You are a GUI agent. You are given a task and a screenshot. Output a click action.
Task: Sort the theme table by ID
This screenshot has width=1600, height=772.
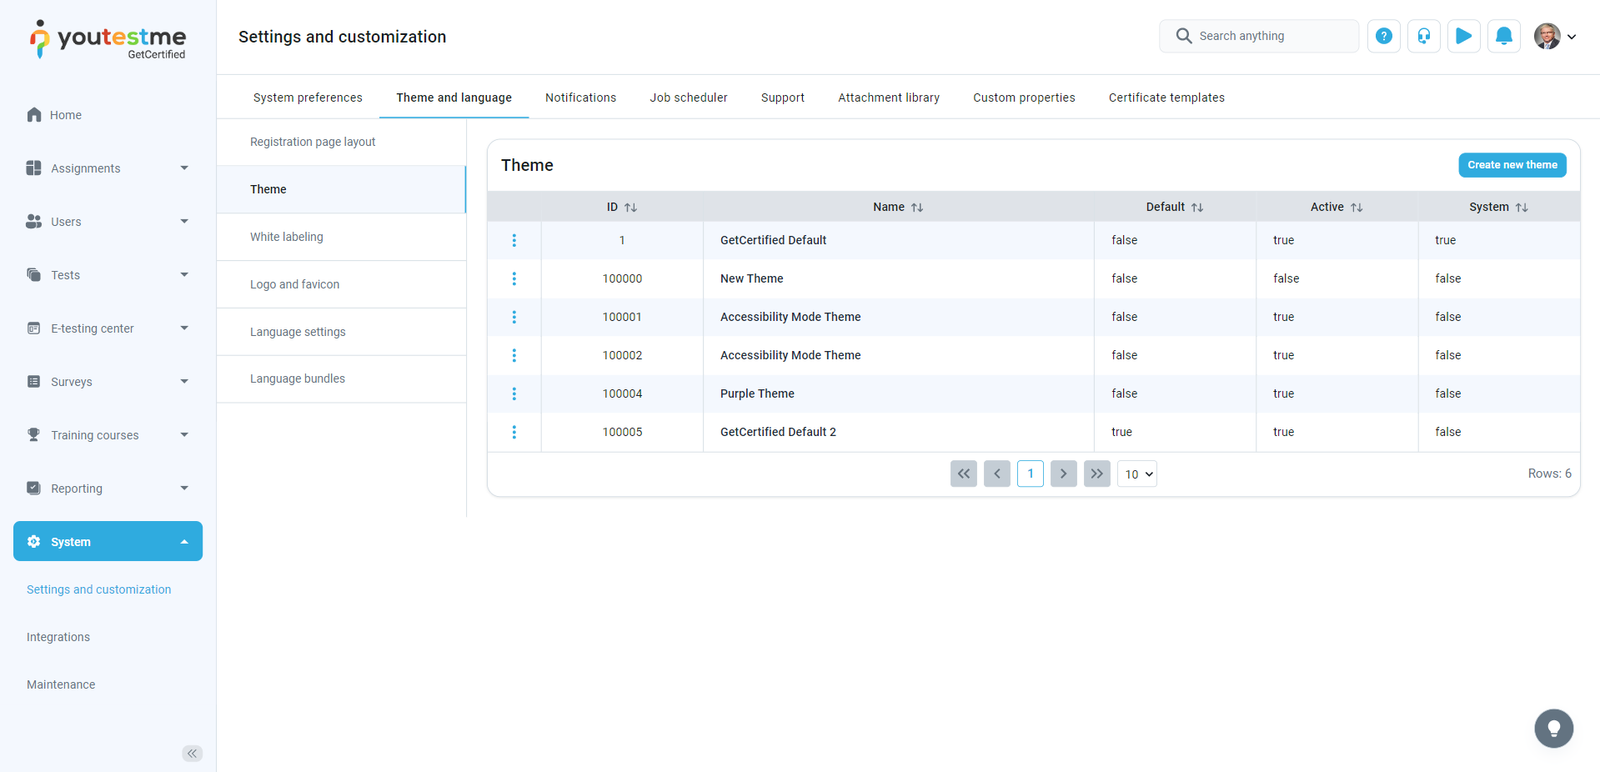(x=630, y=207)
